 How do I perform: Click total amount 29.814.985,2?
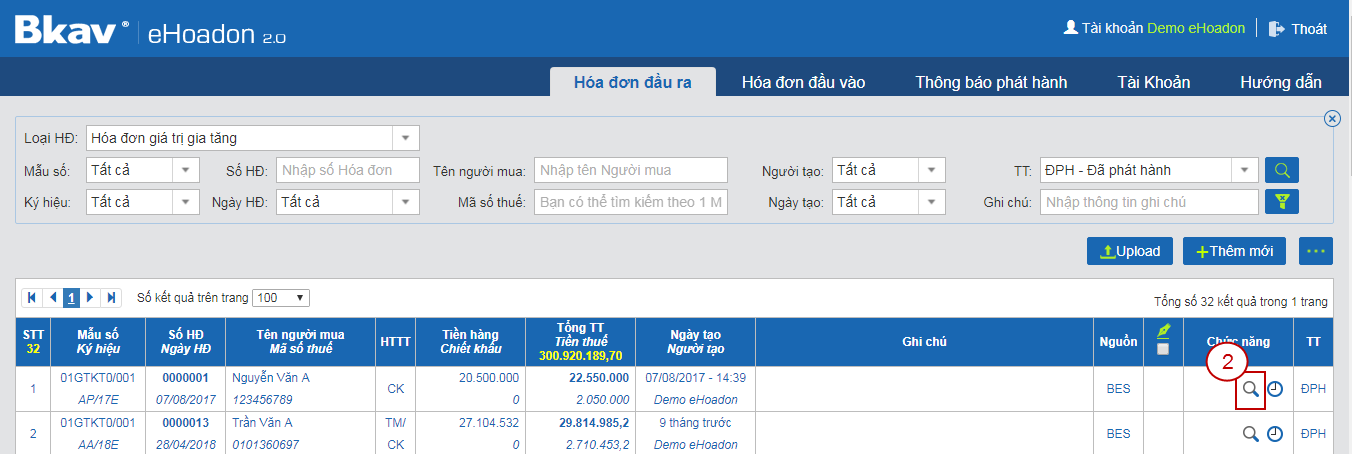pos(594,423)
